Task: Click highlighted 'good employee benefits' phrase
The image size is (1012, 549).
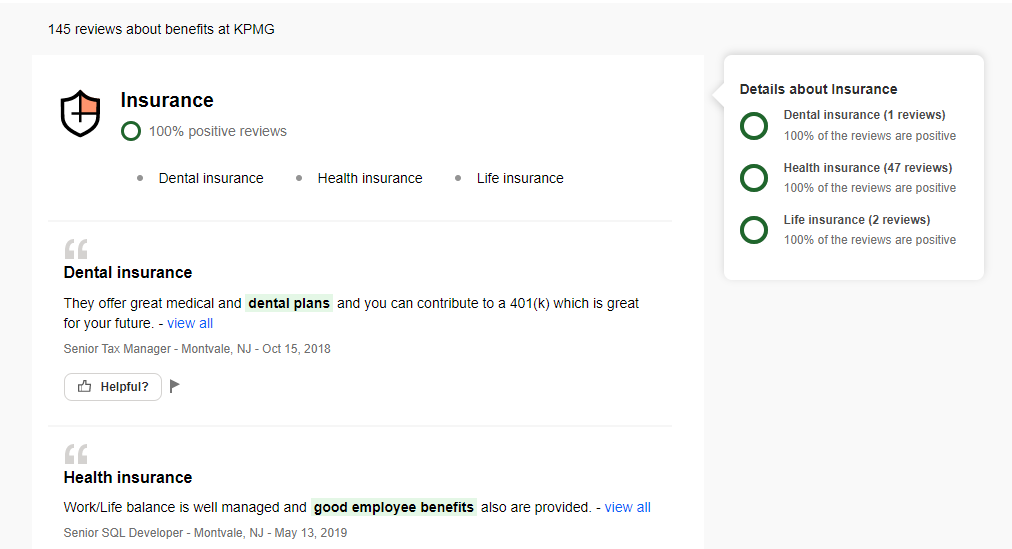Action: pos(394,507)
